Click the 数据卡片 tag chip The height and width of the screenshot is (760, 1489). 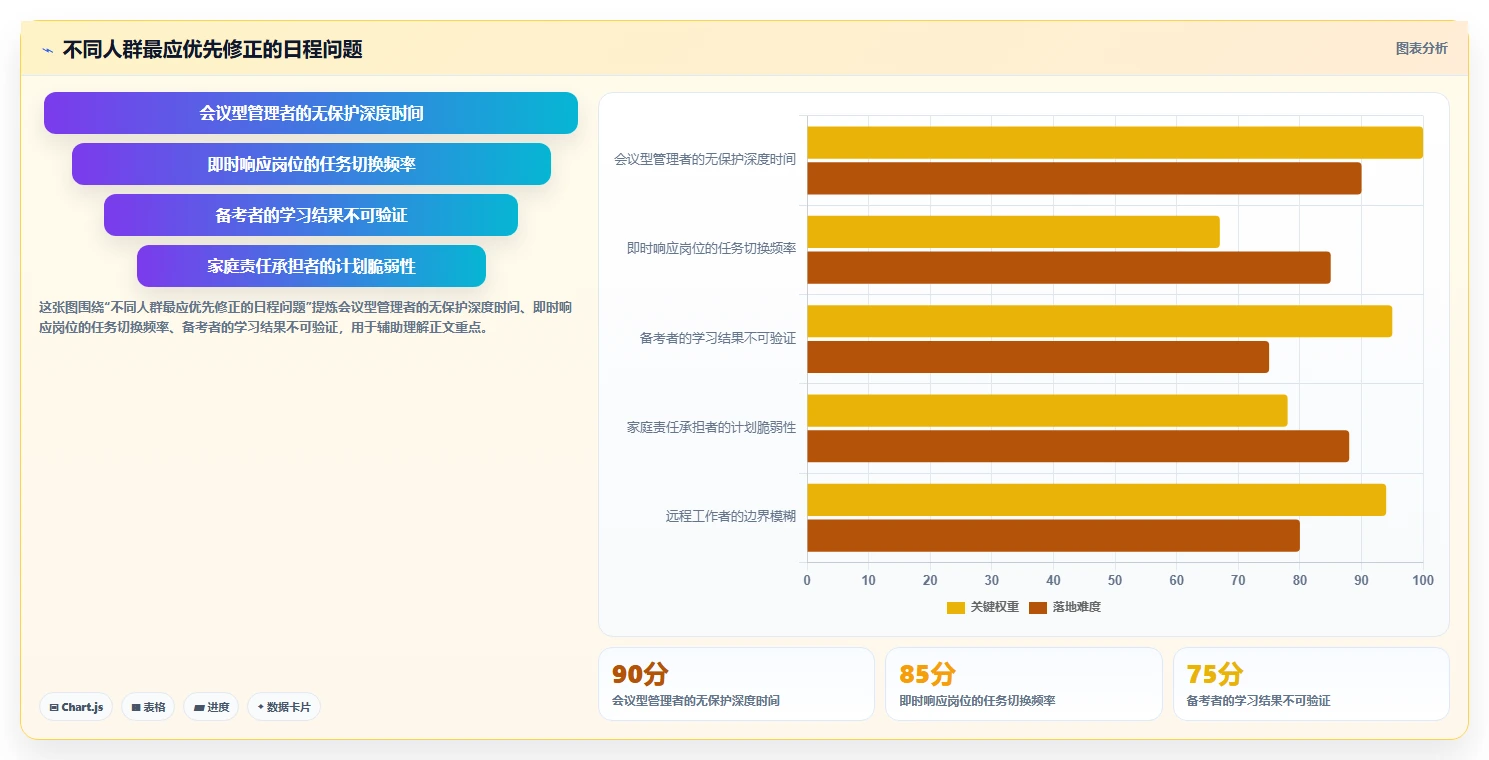284,707
